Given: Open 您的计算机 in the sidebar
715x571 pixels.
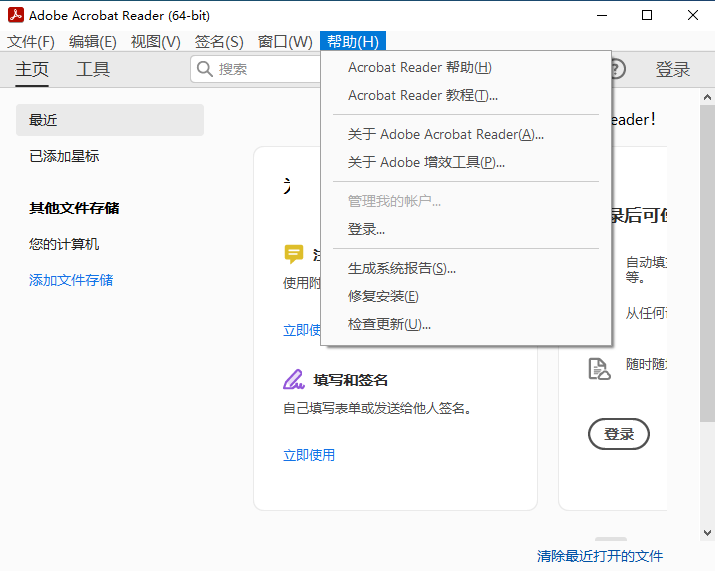Looking at the screenshot, I should tap(64, 244).
